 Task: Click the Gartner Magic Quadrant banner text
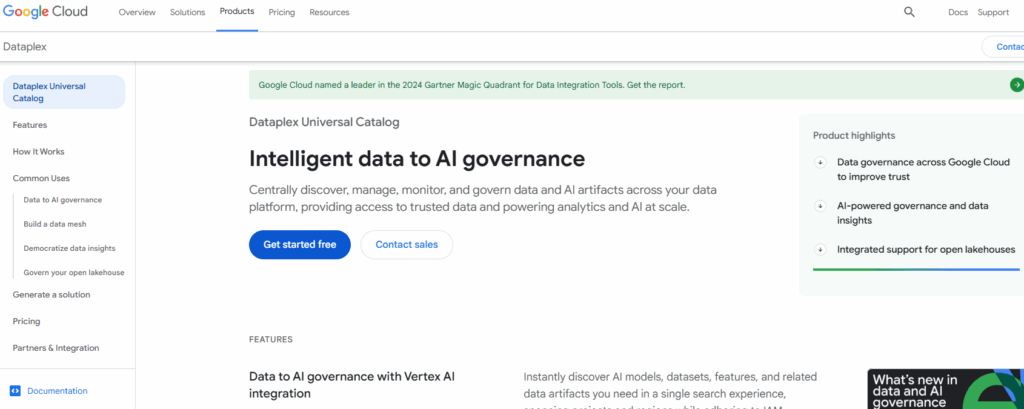click(471, 85)
